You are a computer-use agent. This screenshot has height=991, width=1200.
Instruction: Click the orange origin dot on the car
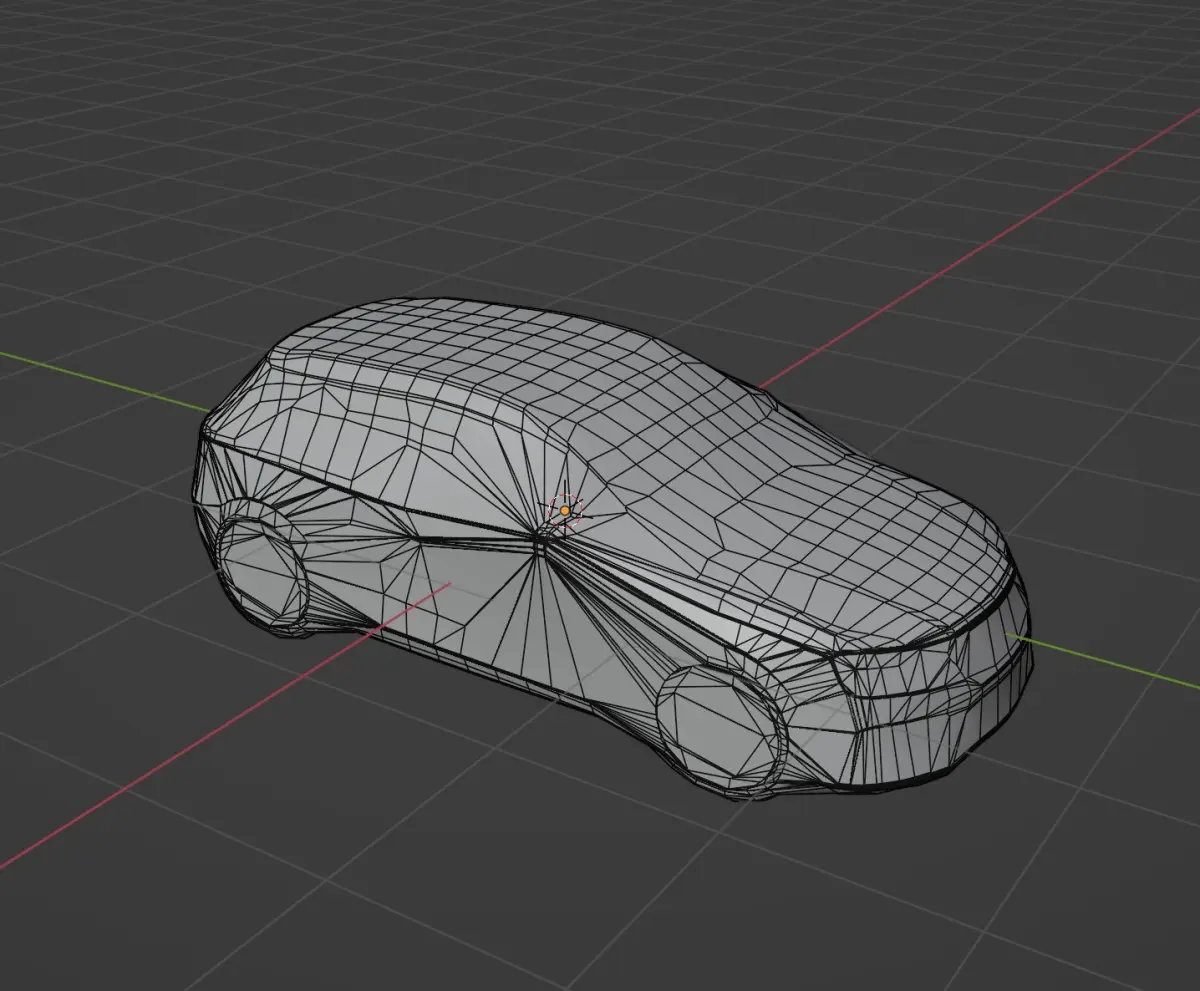[565, 510]
